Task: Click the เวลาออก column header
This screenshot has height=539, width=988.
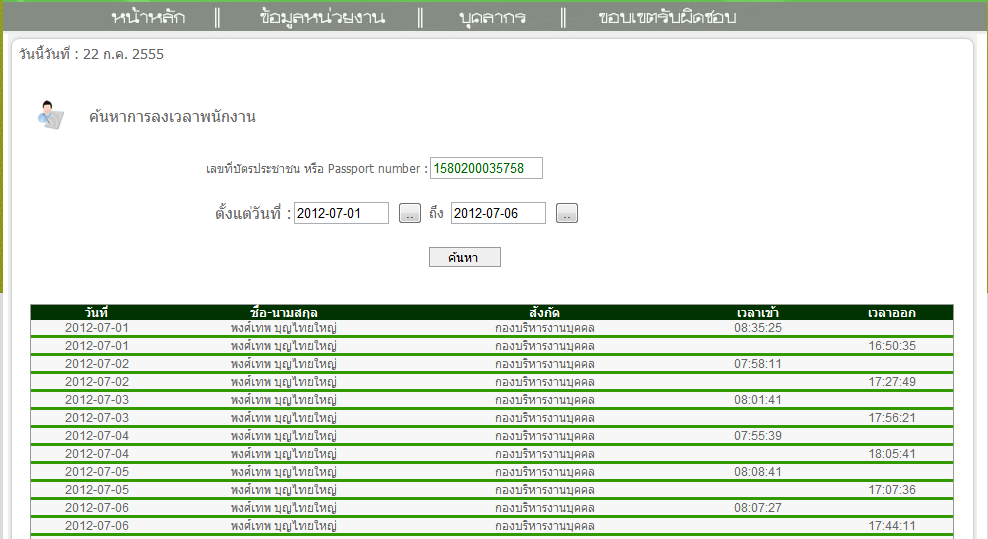Action: [892, 313]
